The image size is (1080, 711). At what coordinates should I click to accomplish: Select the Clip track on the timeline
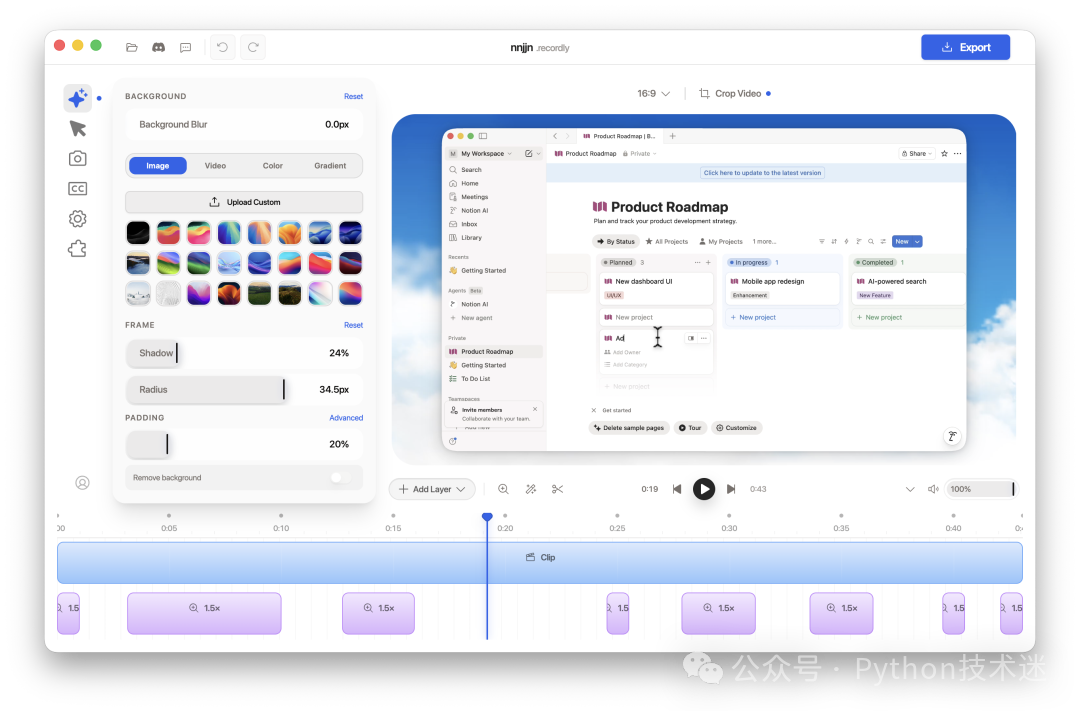pos(539,563)
